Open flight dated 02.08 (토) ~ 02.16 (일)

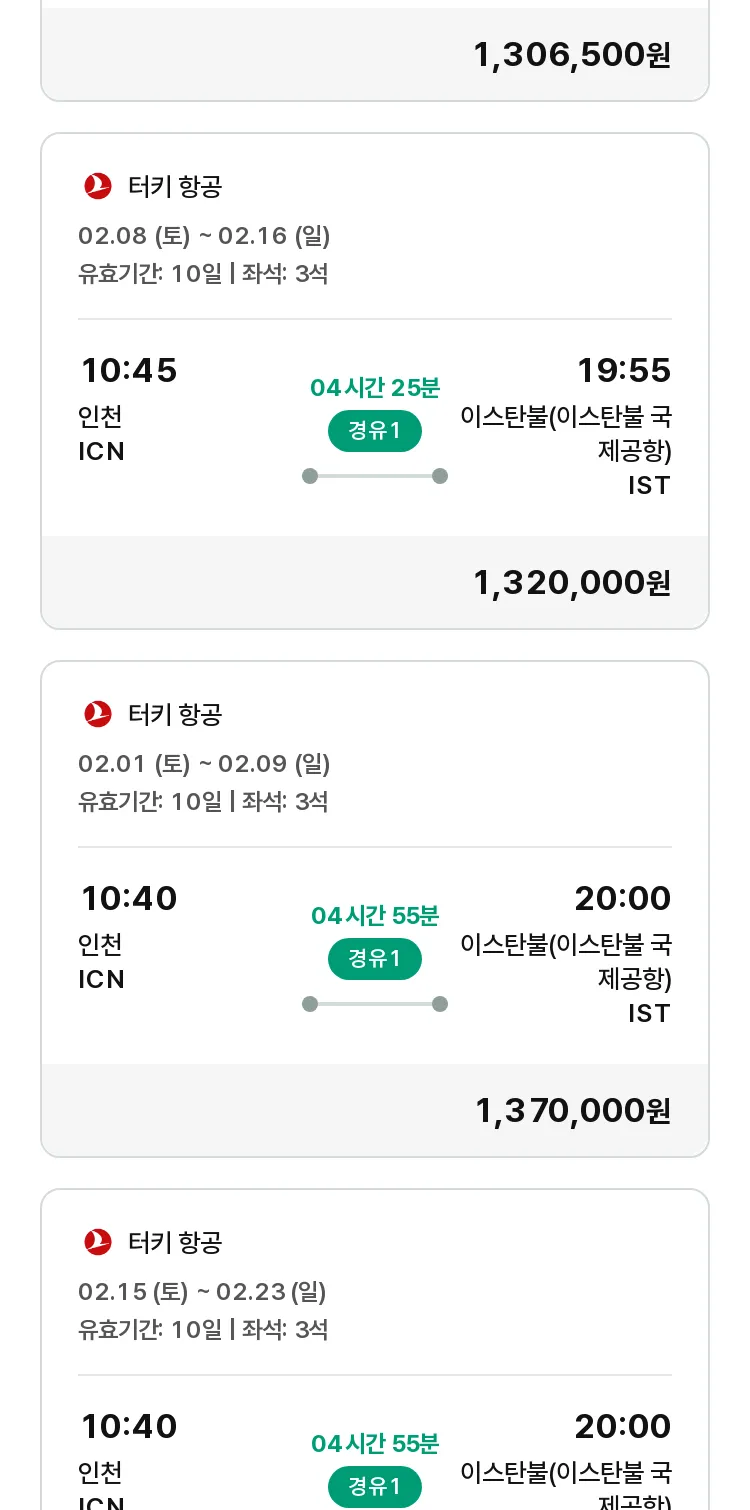coord(204,236)
